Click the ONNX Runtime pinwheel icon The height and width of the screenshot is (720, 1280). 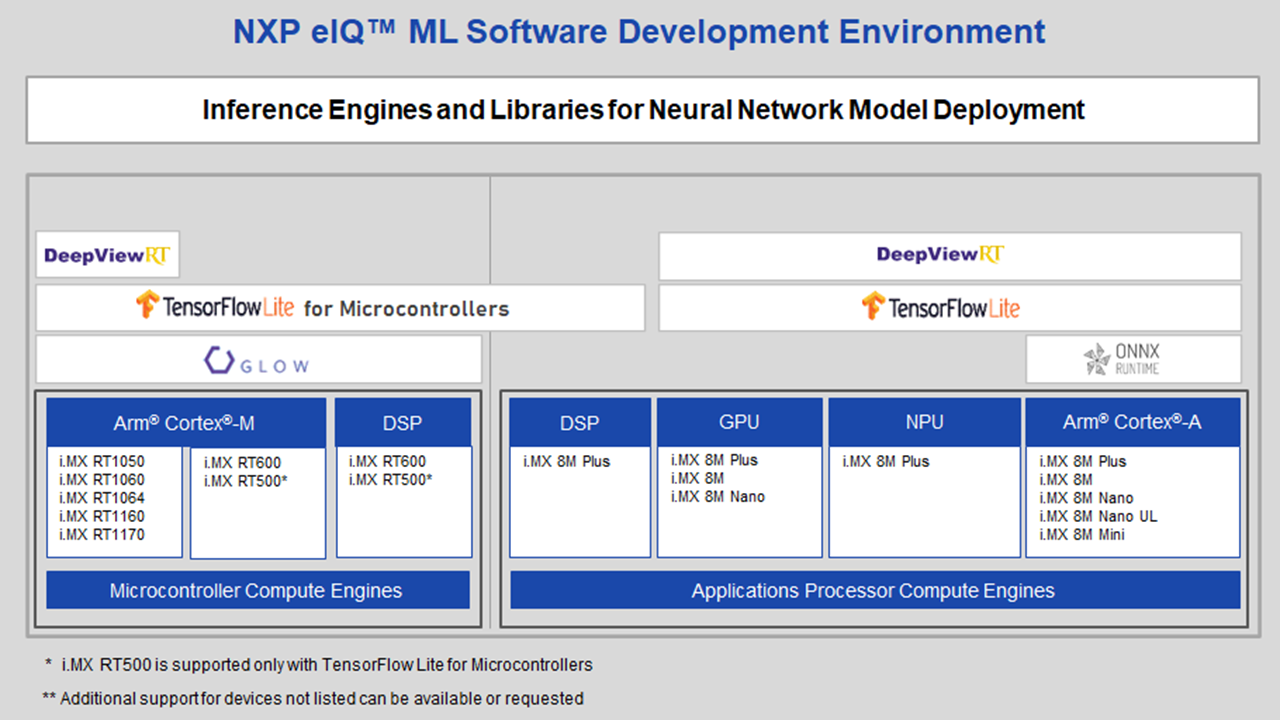coord(1095,358)
